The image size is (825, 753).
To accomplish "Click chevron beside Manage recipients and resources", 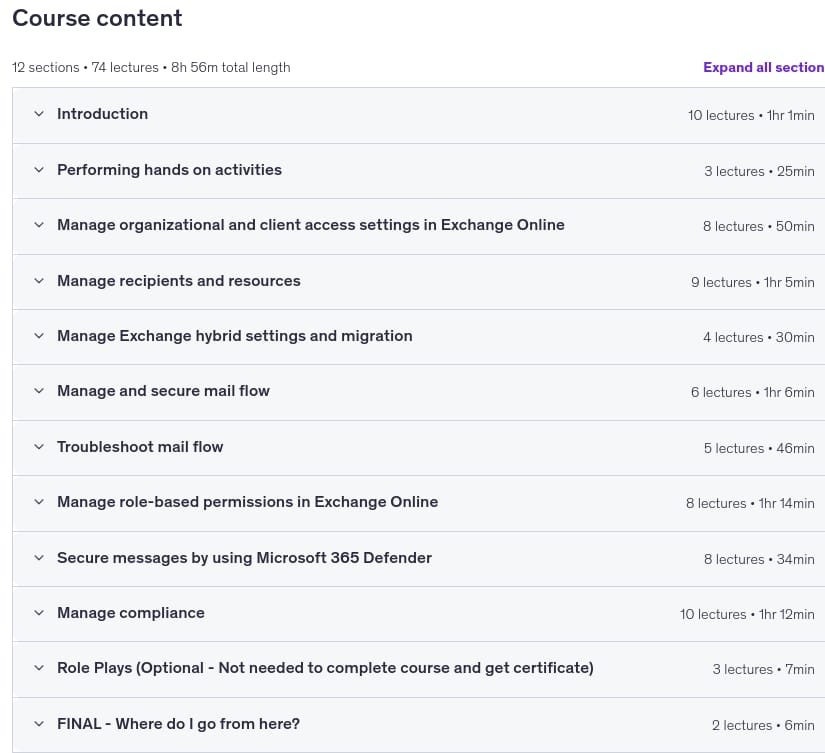I will point(39,280).
